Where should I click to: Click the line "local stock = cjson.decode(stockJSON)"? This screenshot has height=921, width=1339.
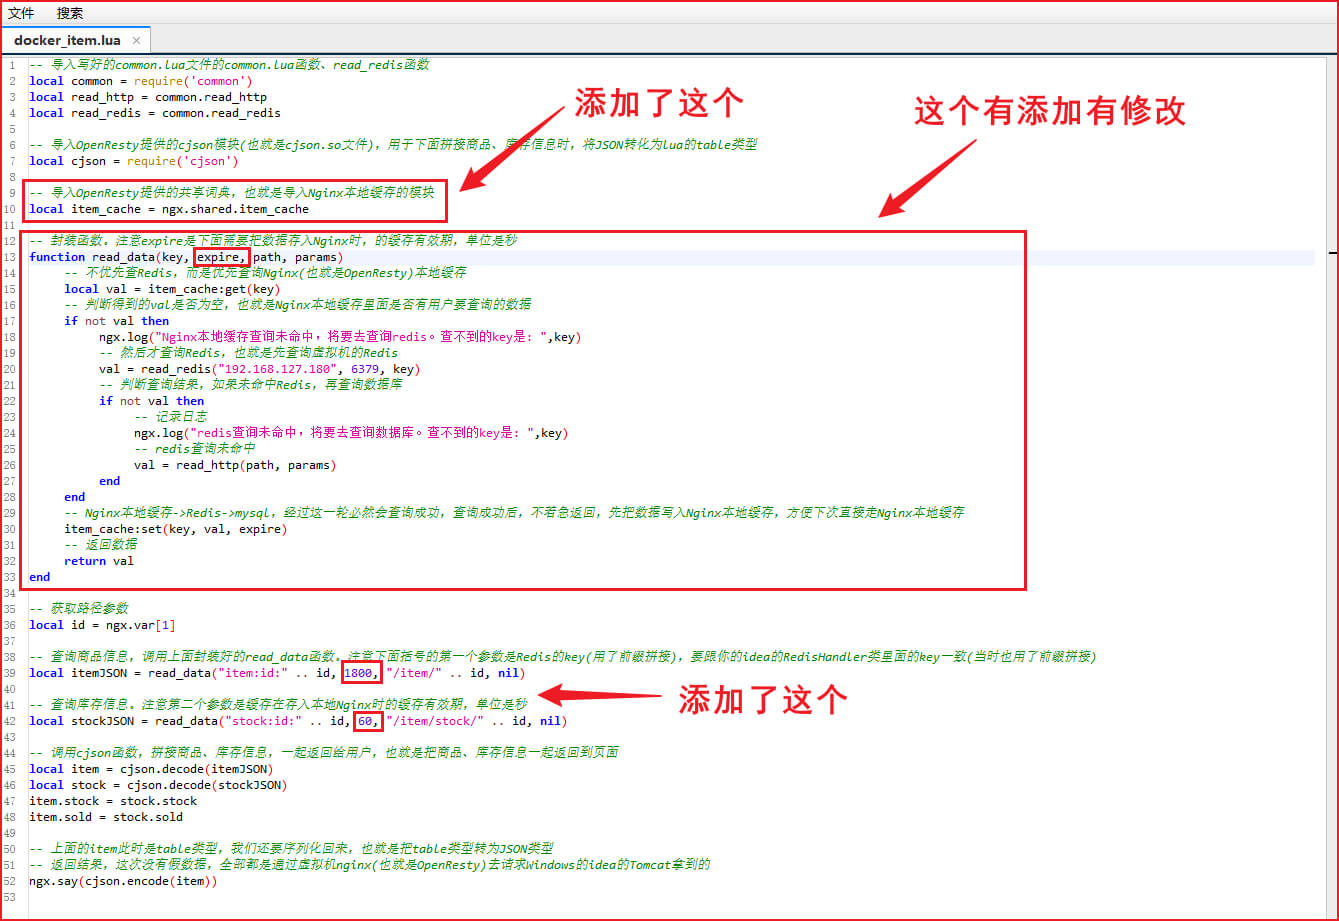pos(158,785)
